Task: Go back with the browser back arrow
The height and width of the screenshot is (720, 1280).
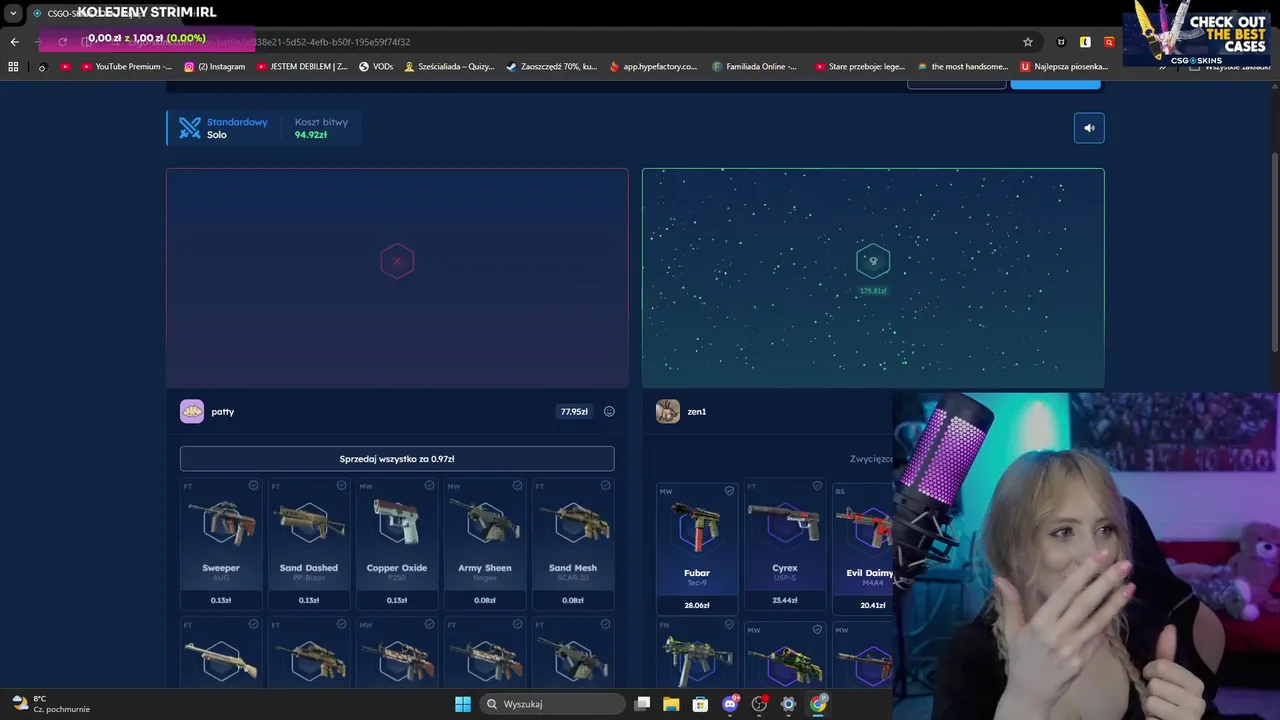Action: tap(14, 42)
